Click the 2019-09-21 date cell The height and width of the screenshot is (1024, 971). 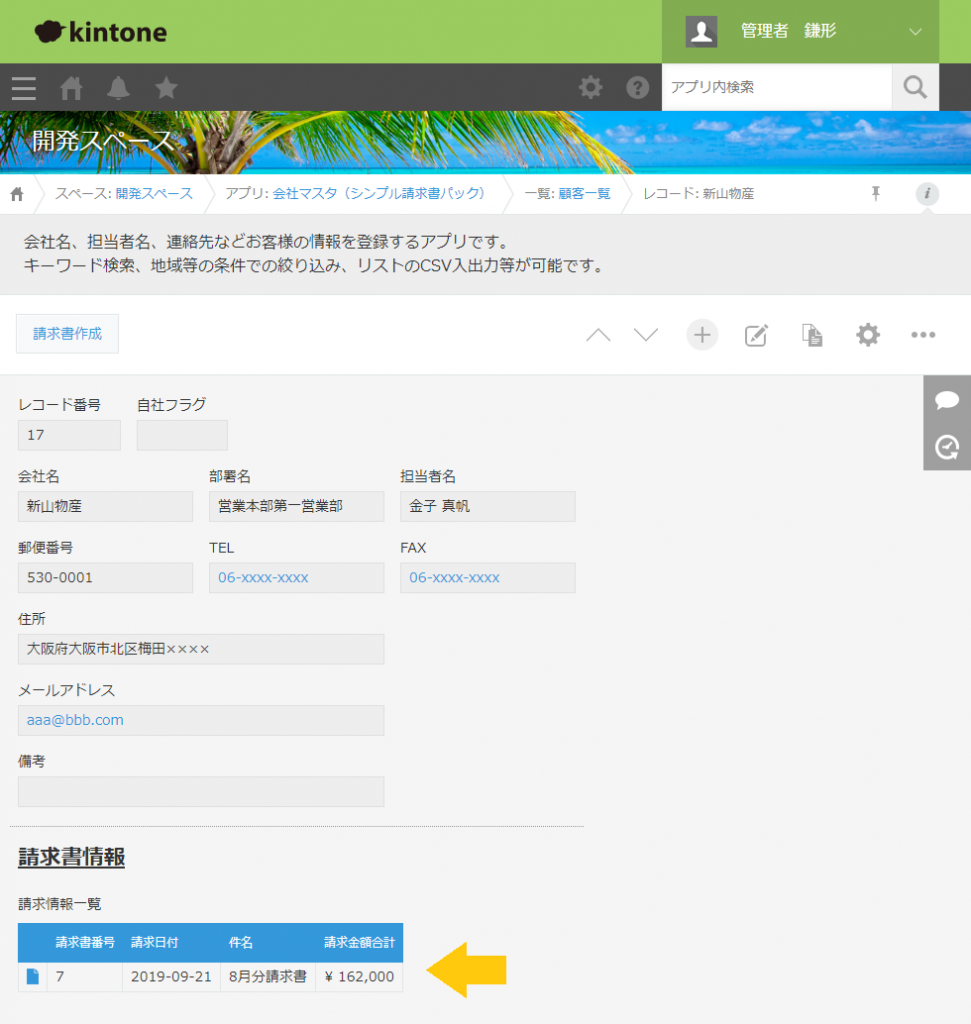pos(171,977)
